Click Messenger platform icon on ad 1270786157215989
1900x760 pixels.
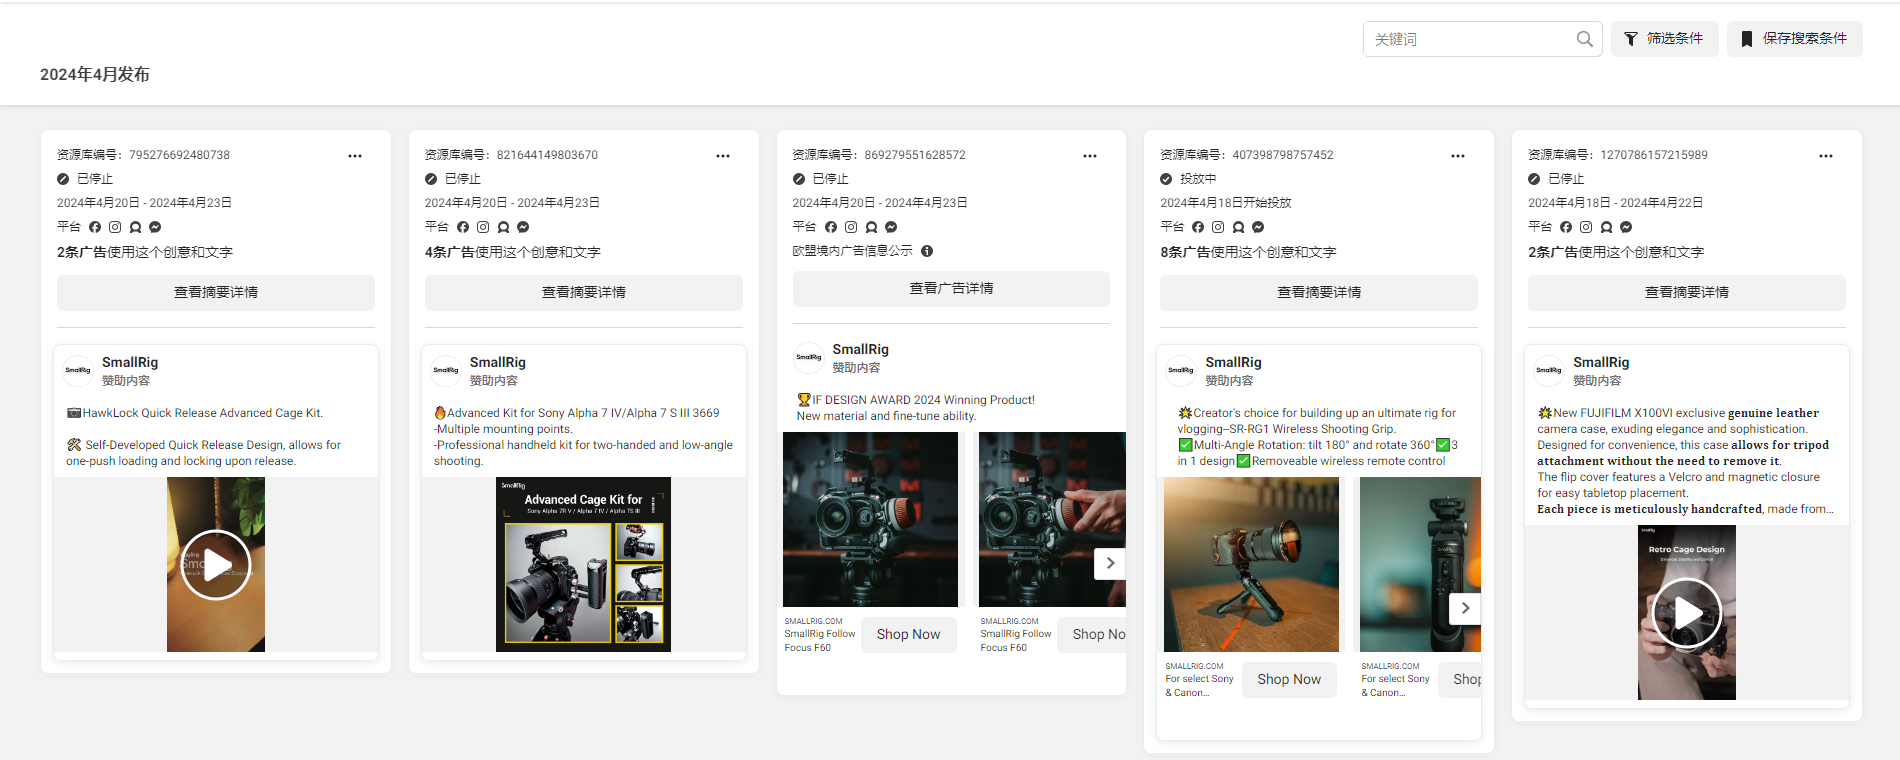tap(1626, 227)
